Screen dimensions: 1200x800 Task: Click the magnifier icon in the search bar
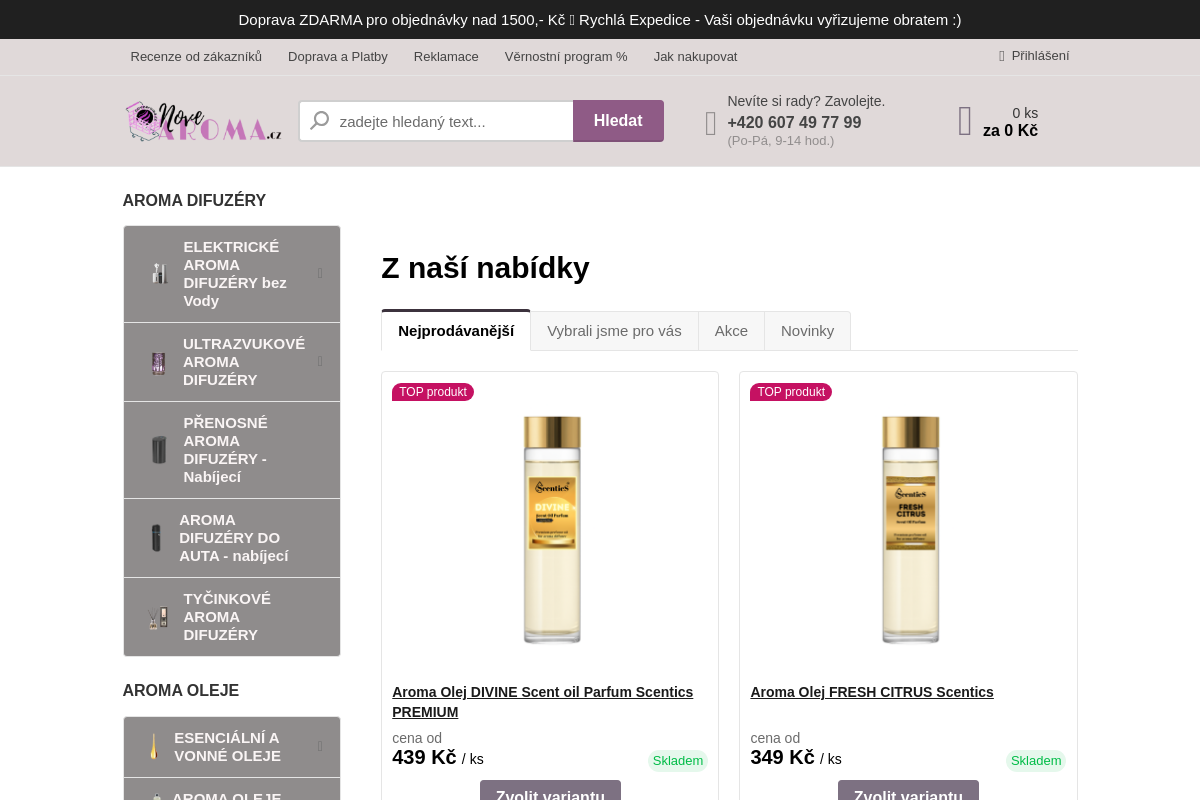(319, 120)
